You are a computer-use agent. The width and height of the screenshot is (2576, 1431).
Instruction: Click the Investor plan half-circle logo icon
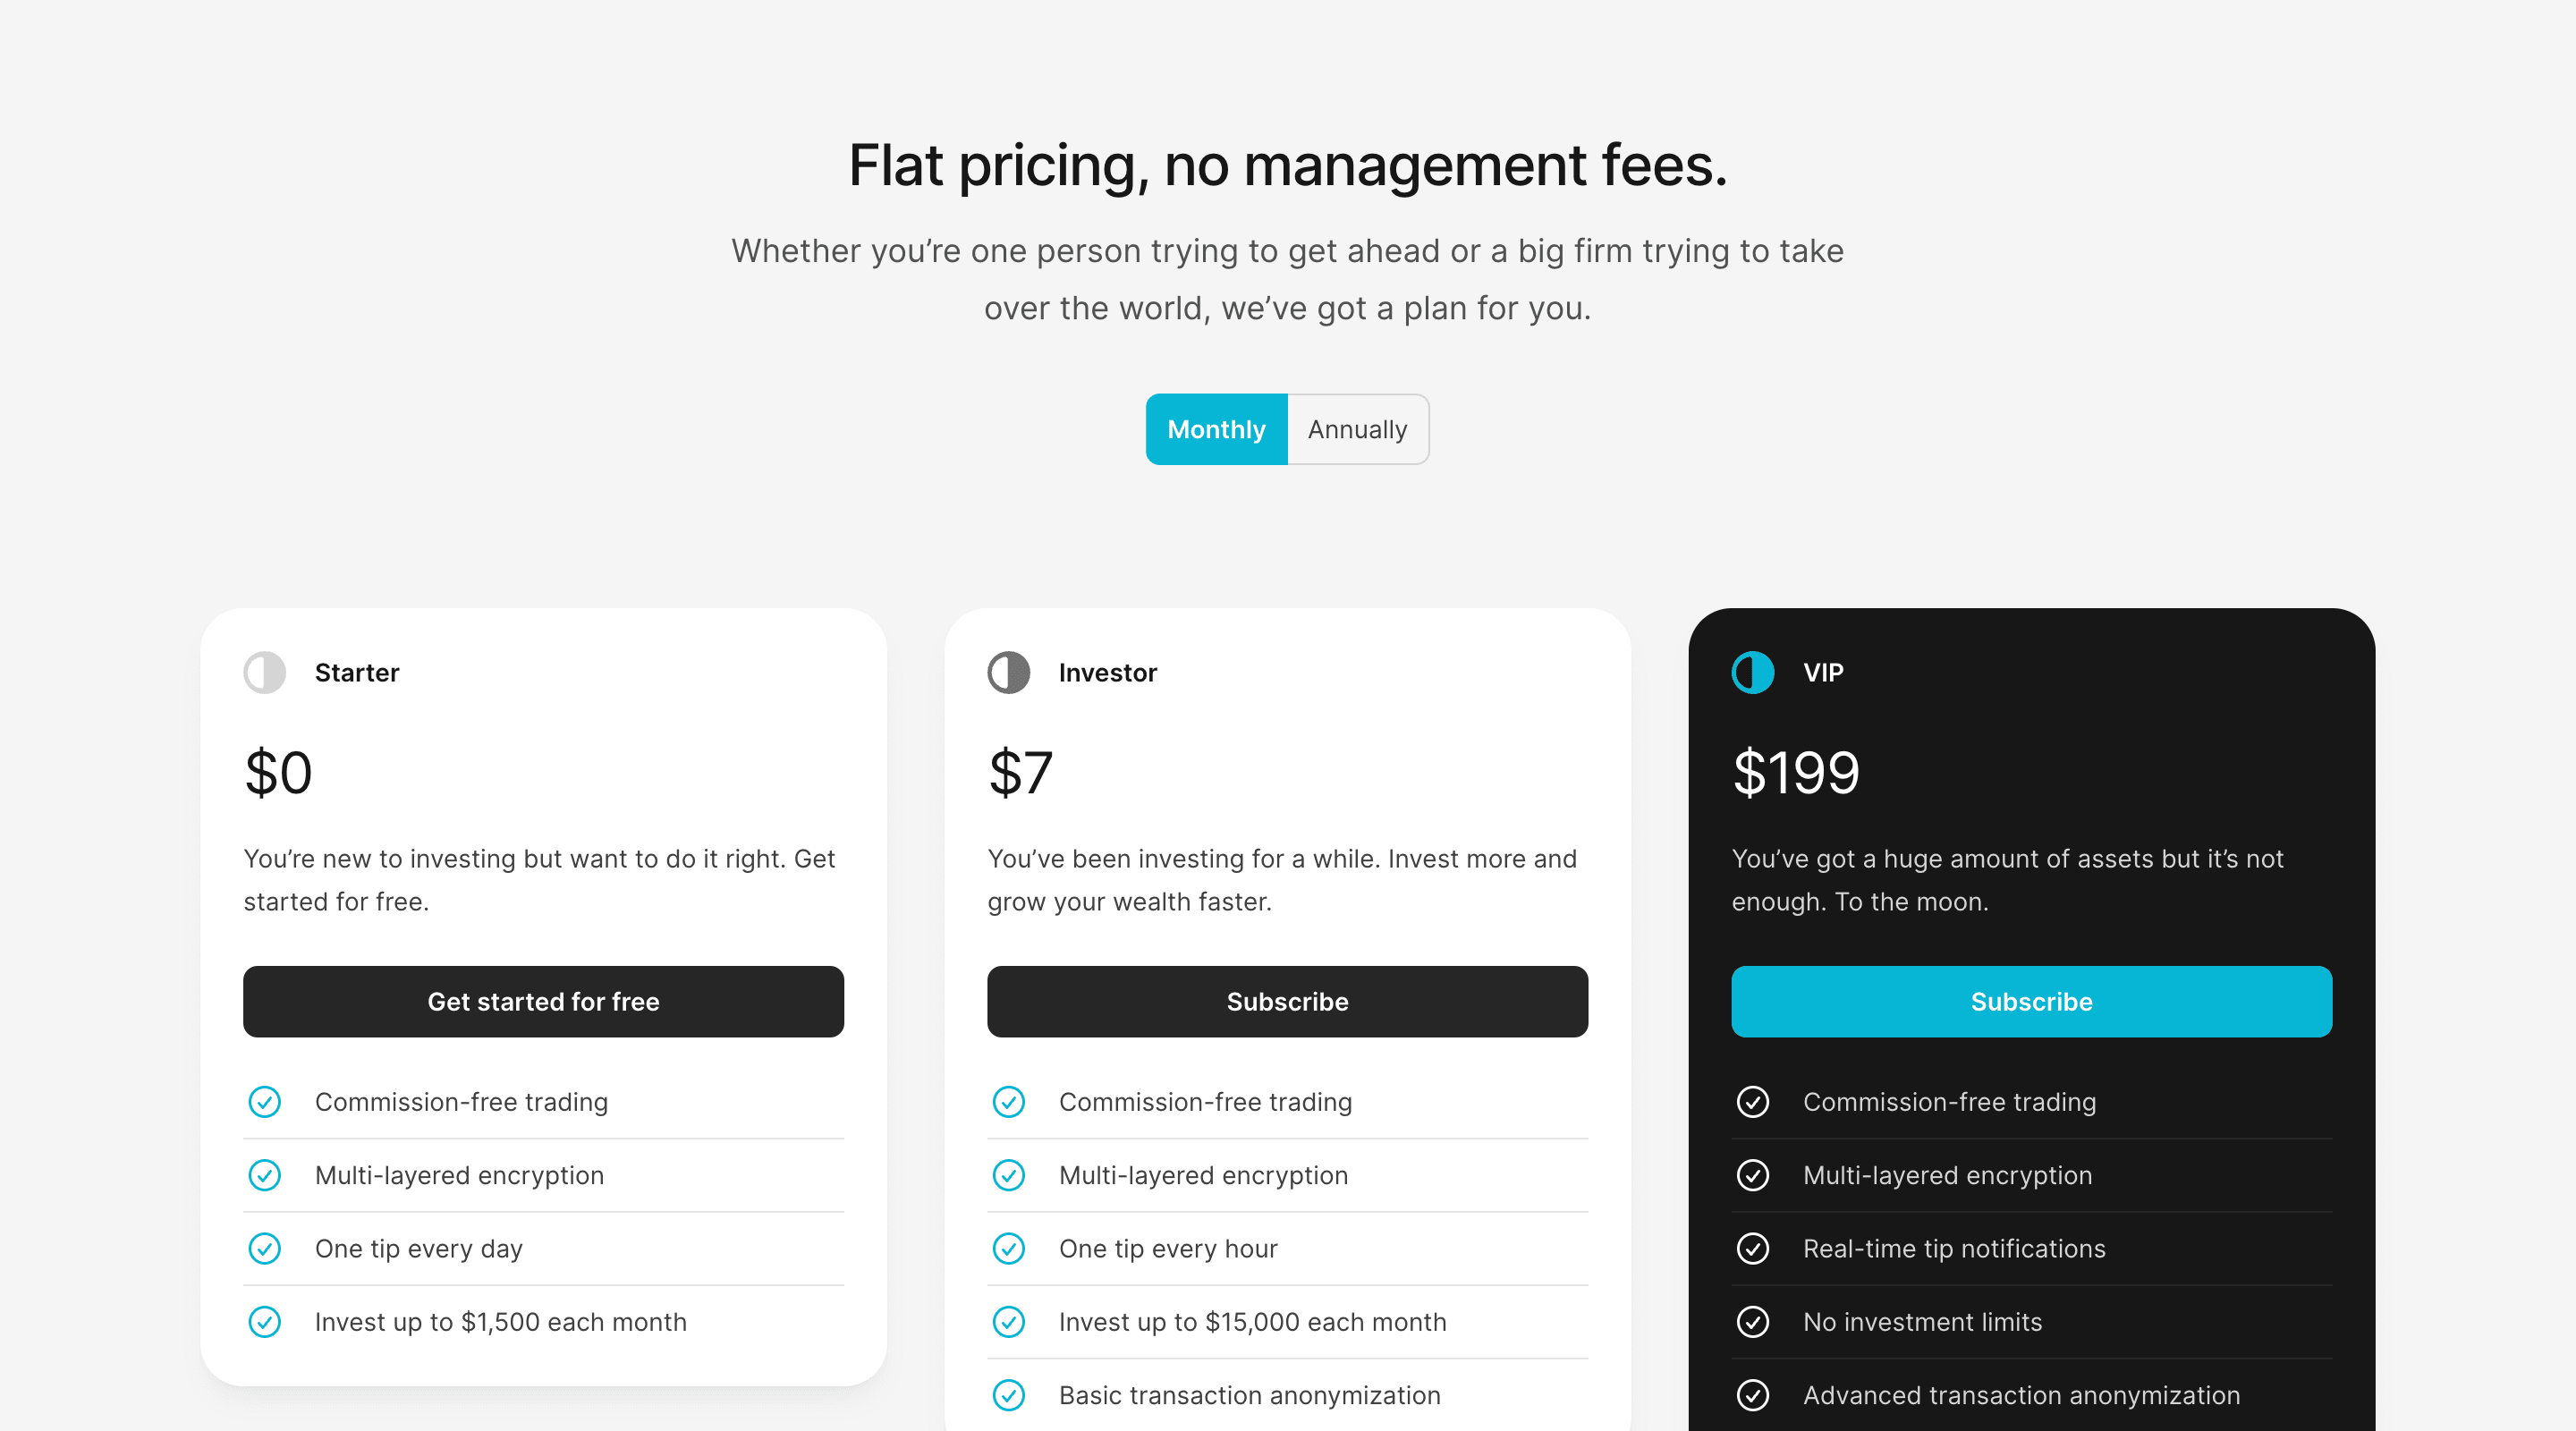point(1009,673)
